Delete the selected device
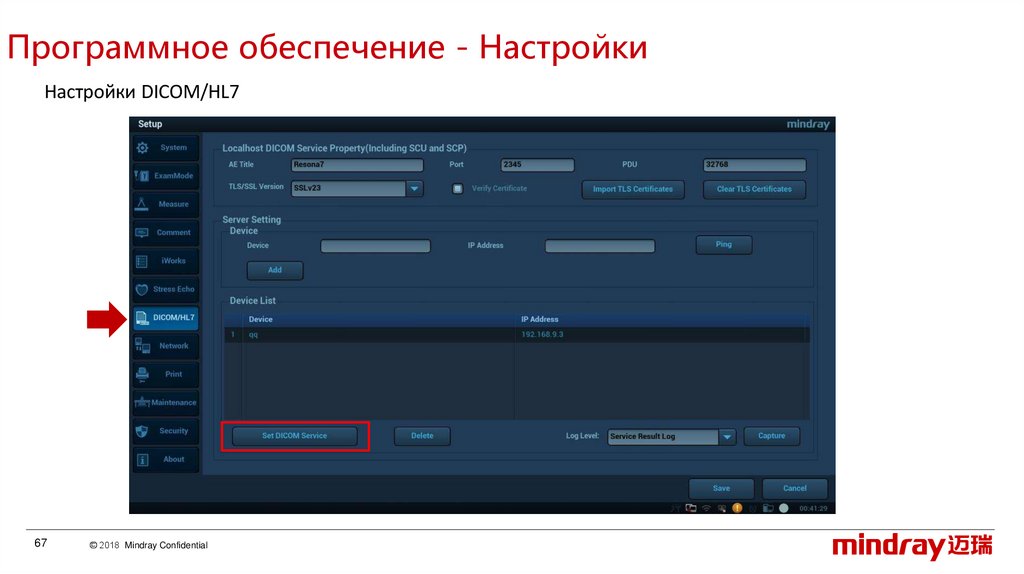 [422, 436]
